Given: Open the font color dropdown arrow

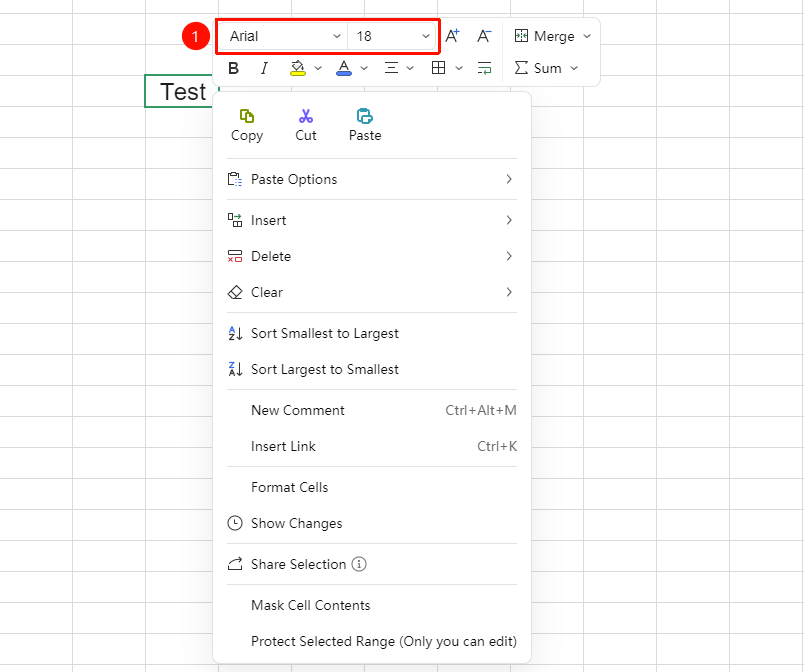Looking at the screenshot, I should [364, 68].
